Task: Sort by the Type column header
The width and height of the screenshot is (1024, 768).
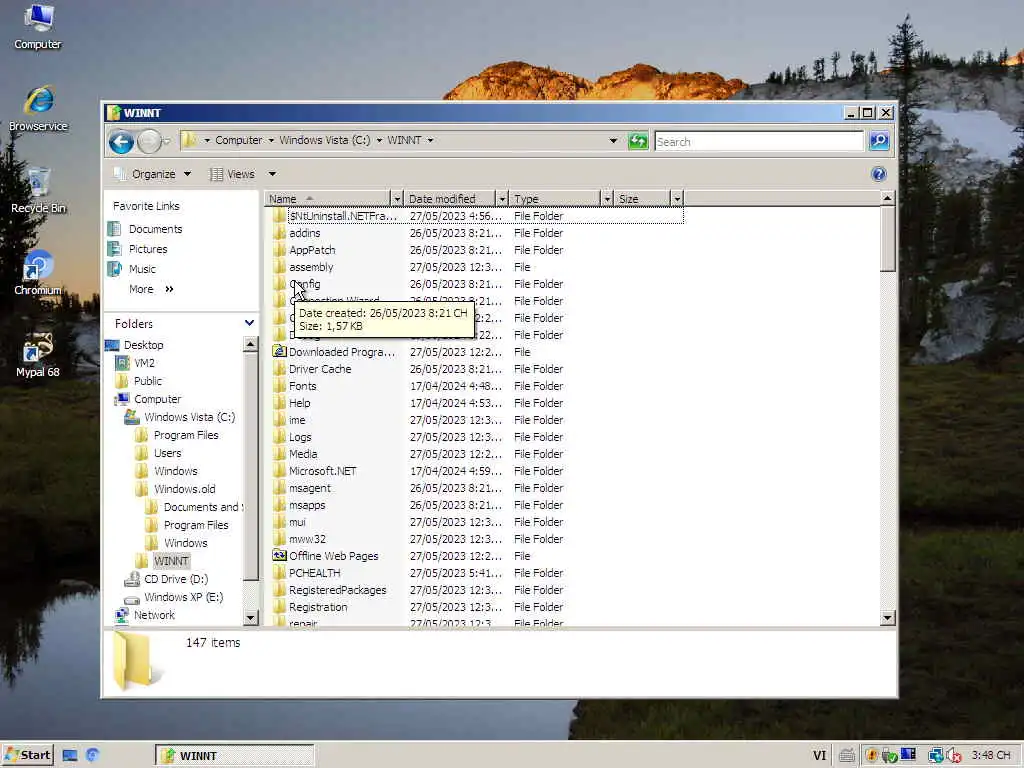Action: coord(554,199)
